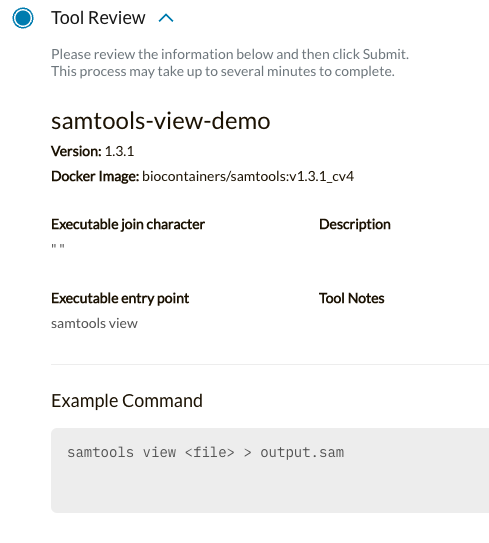Viewport: 489px width, 543px height.
Task: Click the Executable join character label
Action: [x=128, y=224]
